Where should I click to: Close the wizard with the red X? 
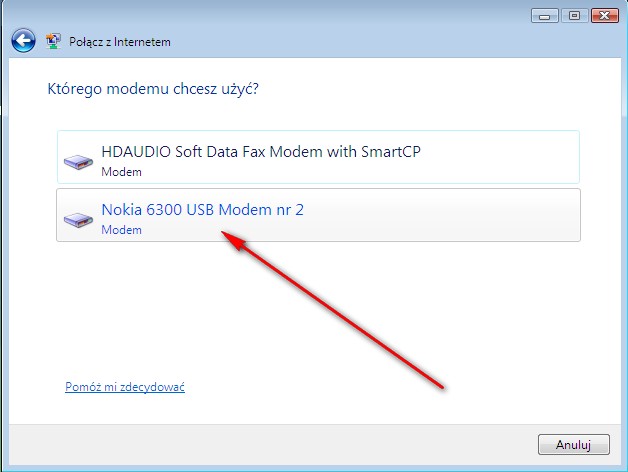coord(604,16)
